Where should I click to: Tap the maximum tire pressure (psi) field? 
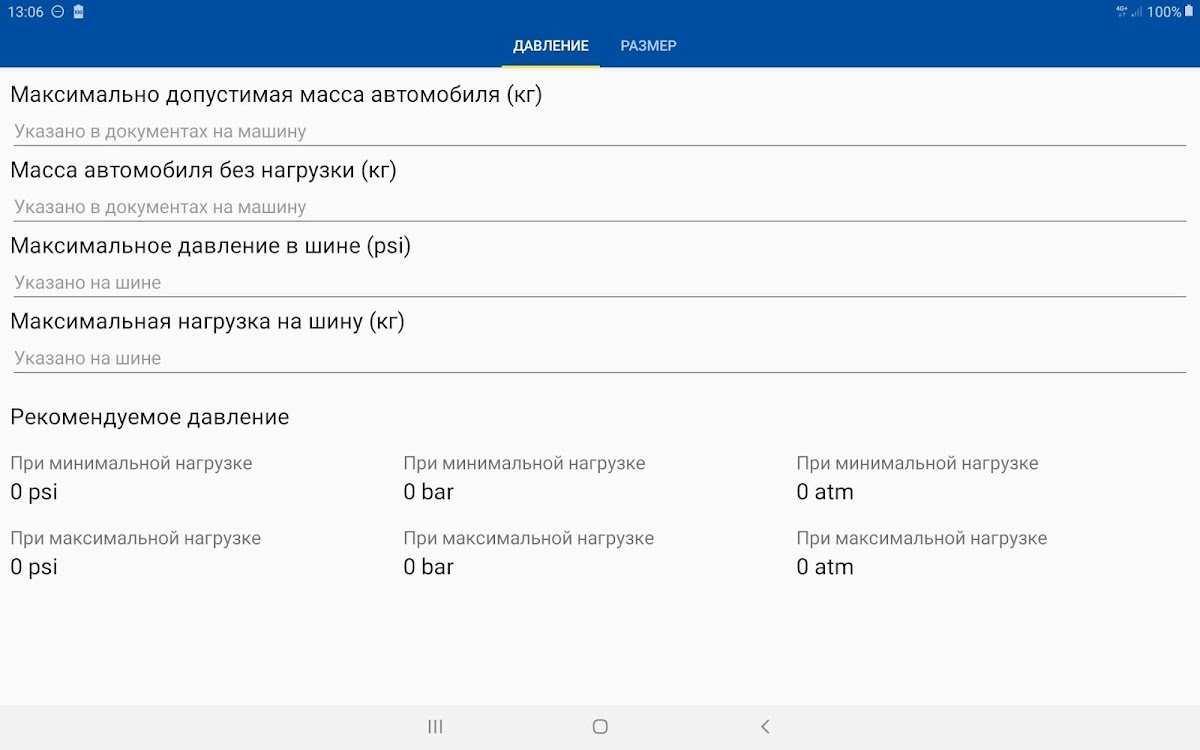(x=598, y=283)
